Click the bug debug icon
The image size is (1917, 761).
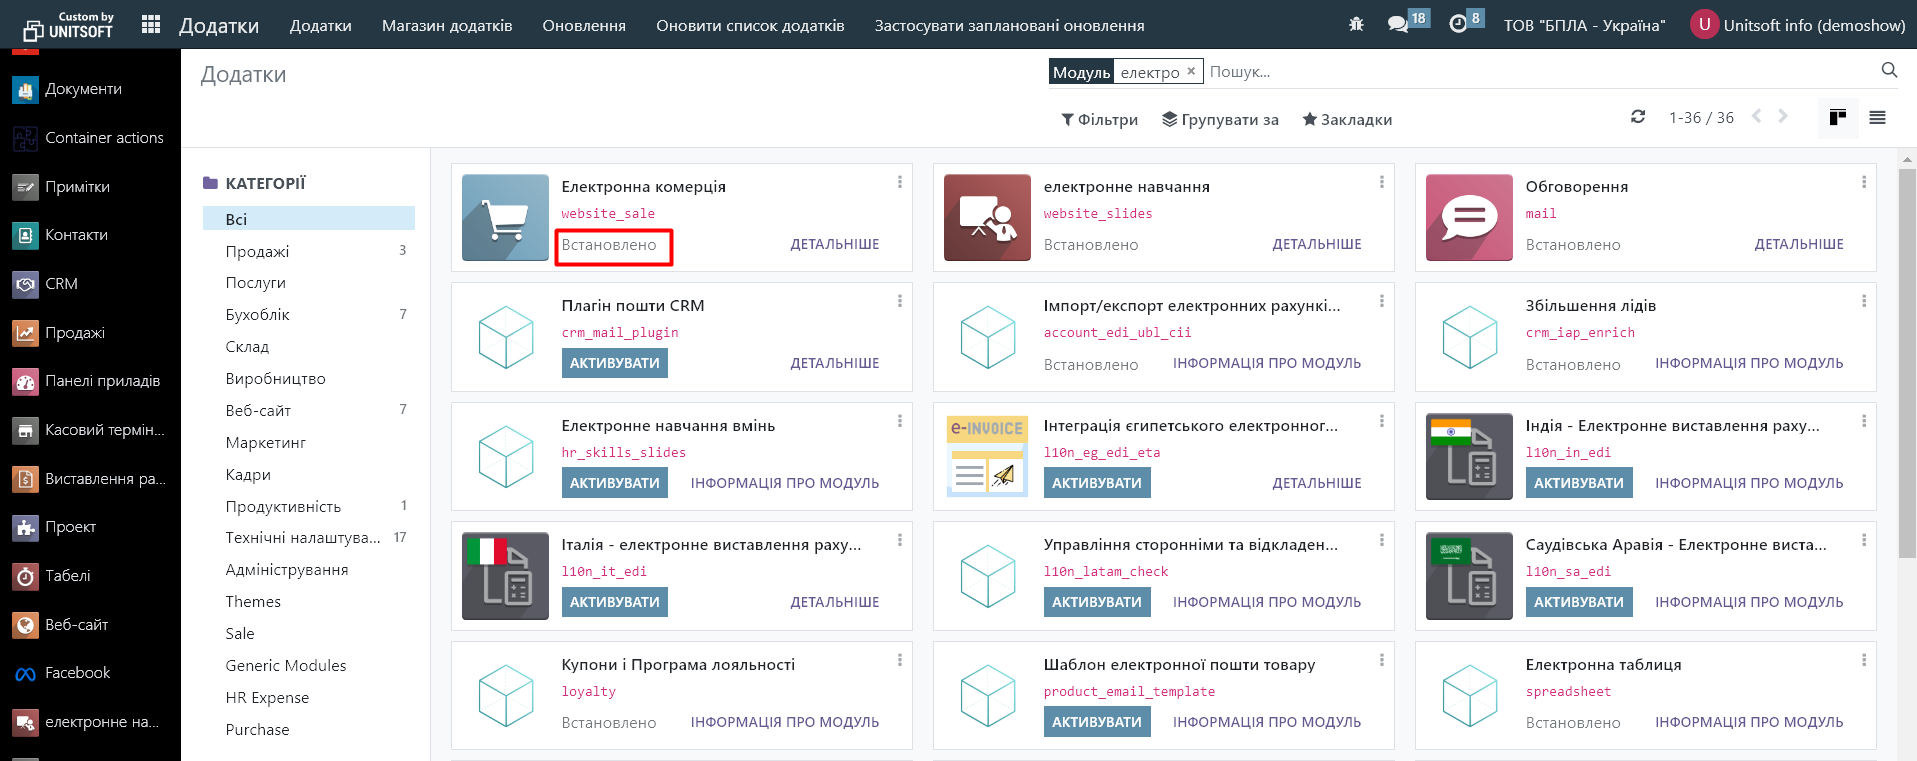(x=1356, y=25)
